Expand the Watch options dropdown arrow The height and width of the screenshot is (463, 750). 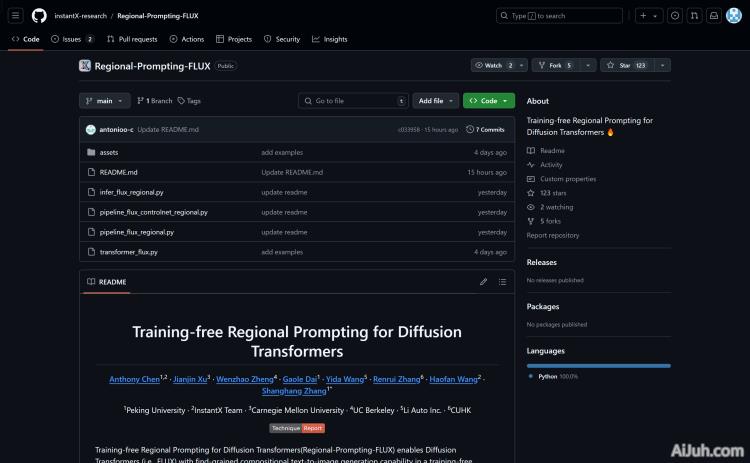pos(522,65)
